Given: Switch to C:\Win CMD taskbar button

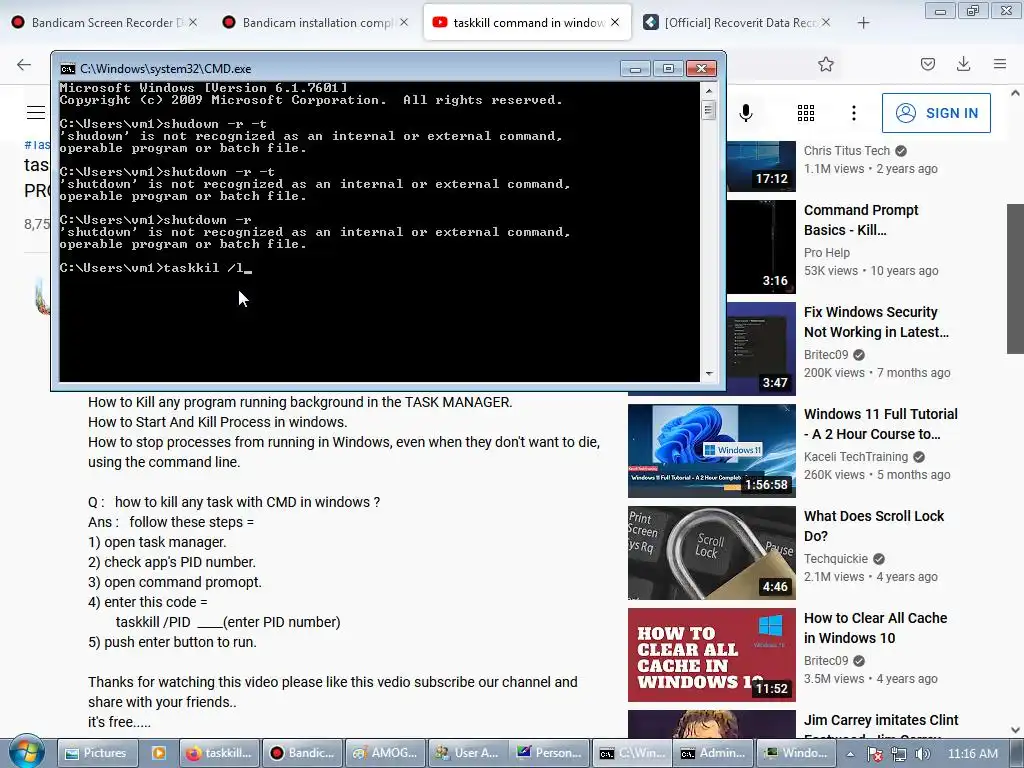Looking at the screenshot, I should (x=633, y=753).
